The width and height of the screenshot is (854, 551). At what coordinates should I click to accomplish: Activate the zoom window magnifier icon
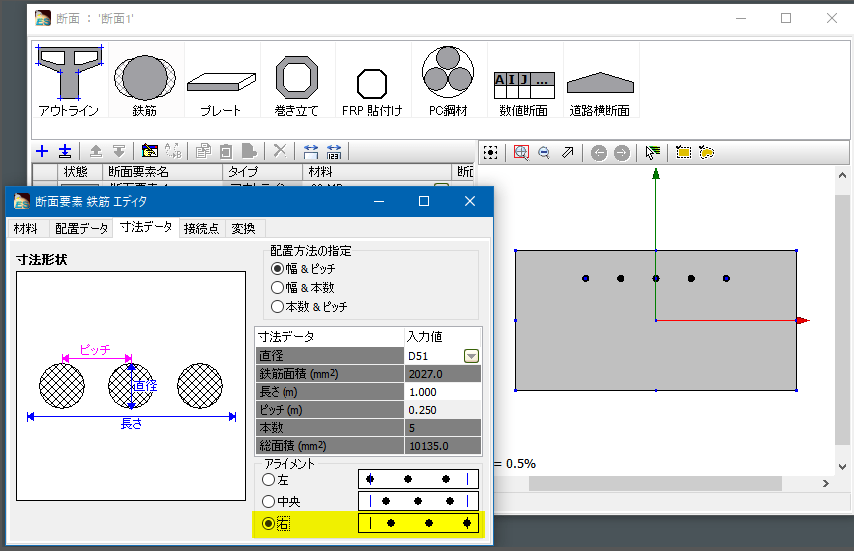point(521,152)
